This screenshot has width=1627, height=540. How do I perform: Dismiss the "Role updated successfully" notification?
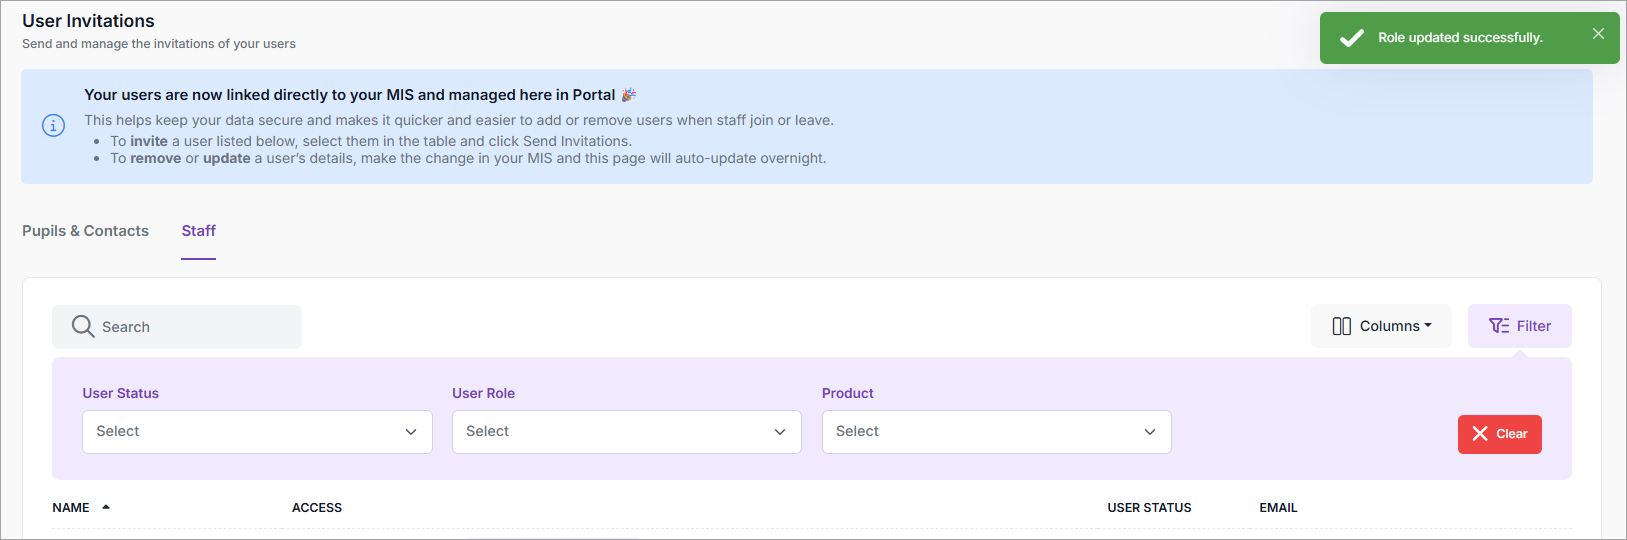(1598, 34)
